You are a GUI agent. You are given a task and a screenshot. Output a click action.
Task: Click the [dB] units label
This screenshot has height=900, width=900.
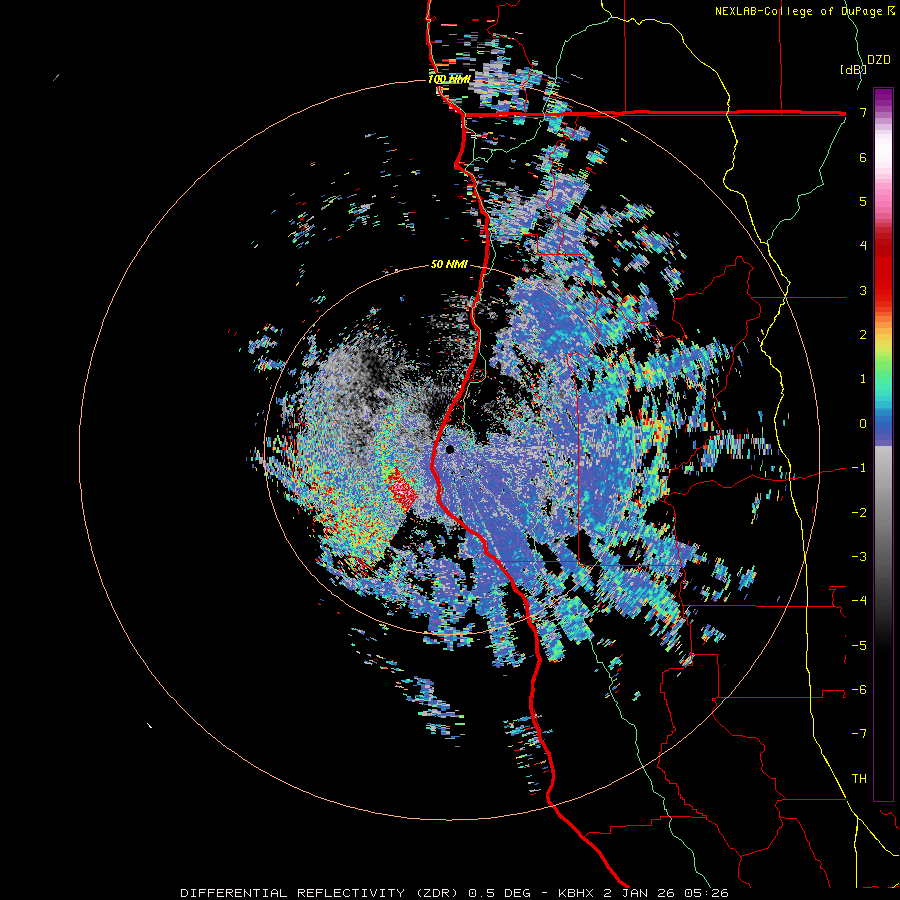pos(852,69)
